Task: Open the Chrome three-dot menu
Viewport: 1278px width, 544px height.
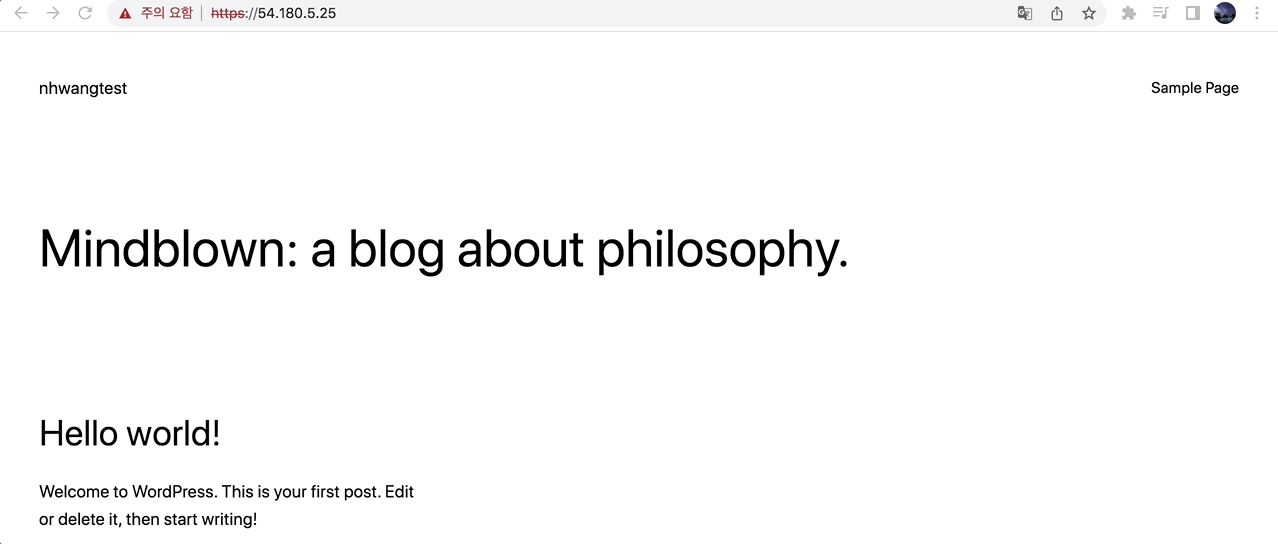Action: (1257, 13)
